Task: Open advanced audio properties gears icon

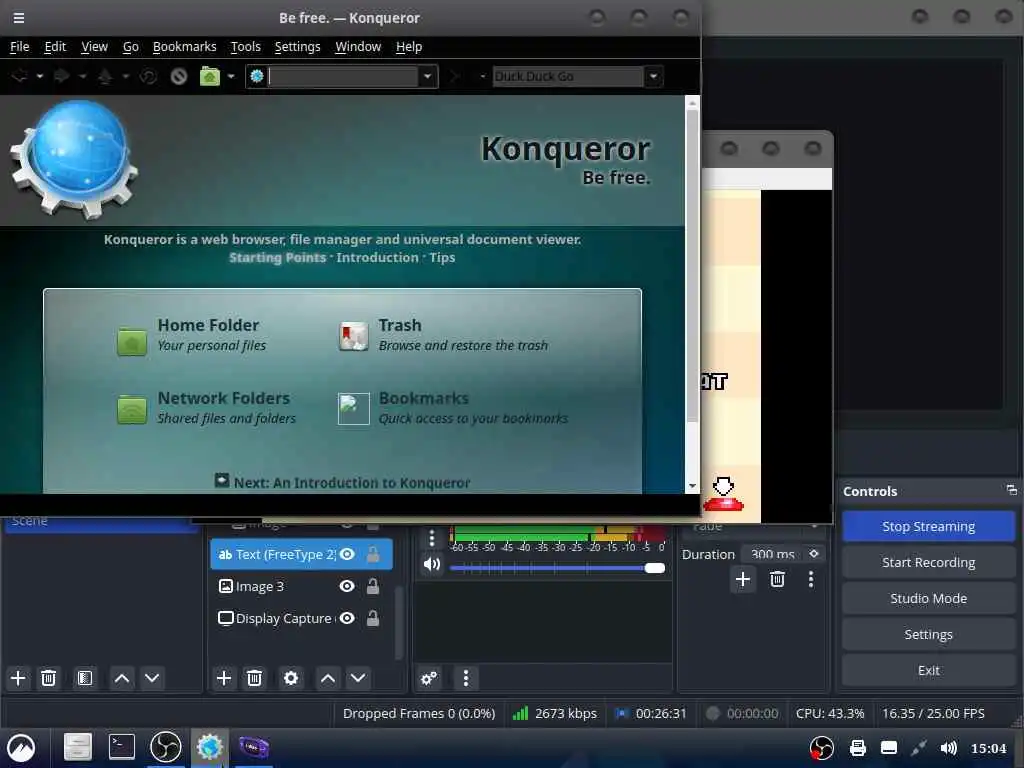Action: tap(429, 679)
